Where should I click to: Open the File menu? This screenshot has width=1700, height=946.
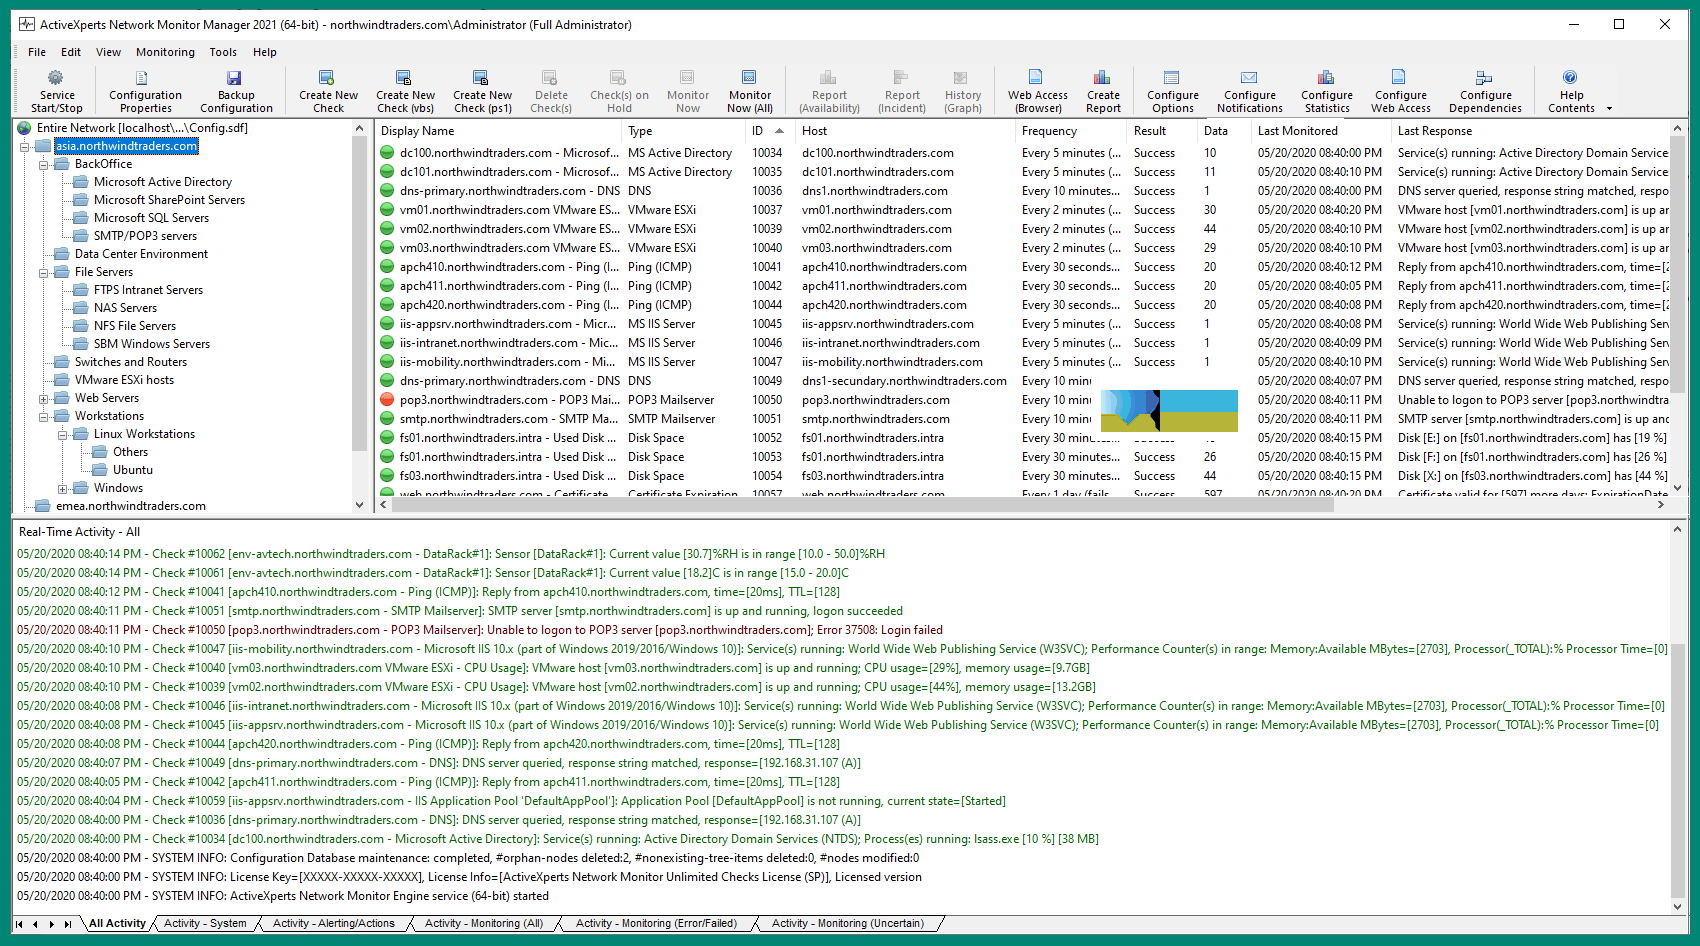37,52
